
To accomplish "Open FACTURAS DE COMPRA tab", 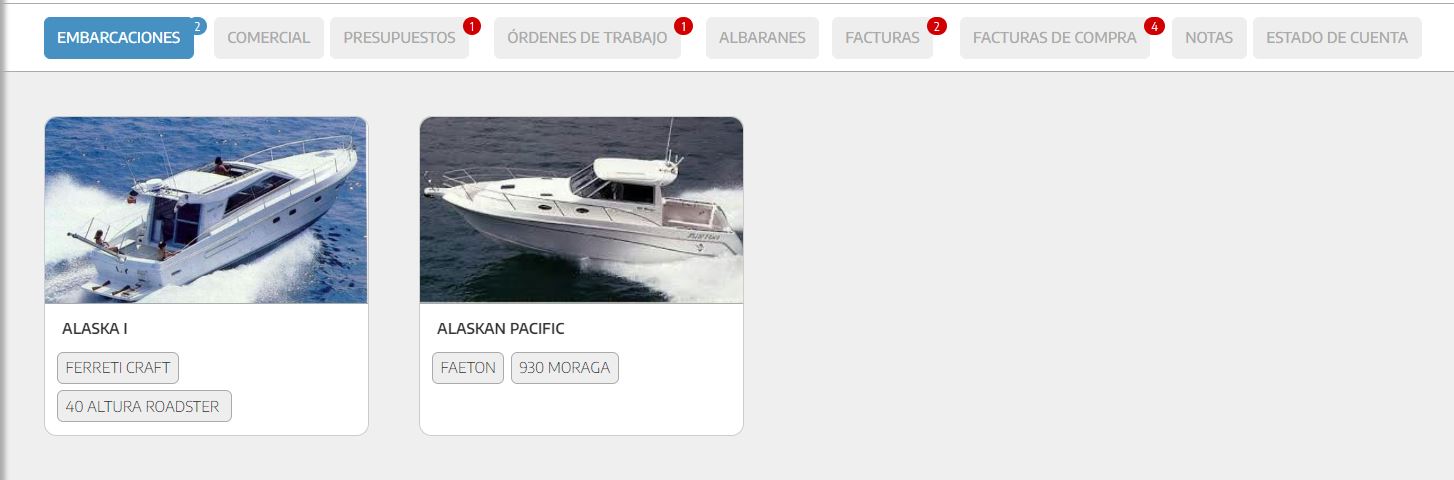I will pyautogui.click(x=1055, y=38).
